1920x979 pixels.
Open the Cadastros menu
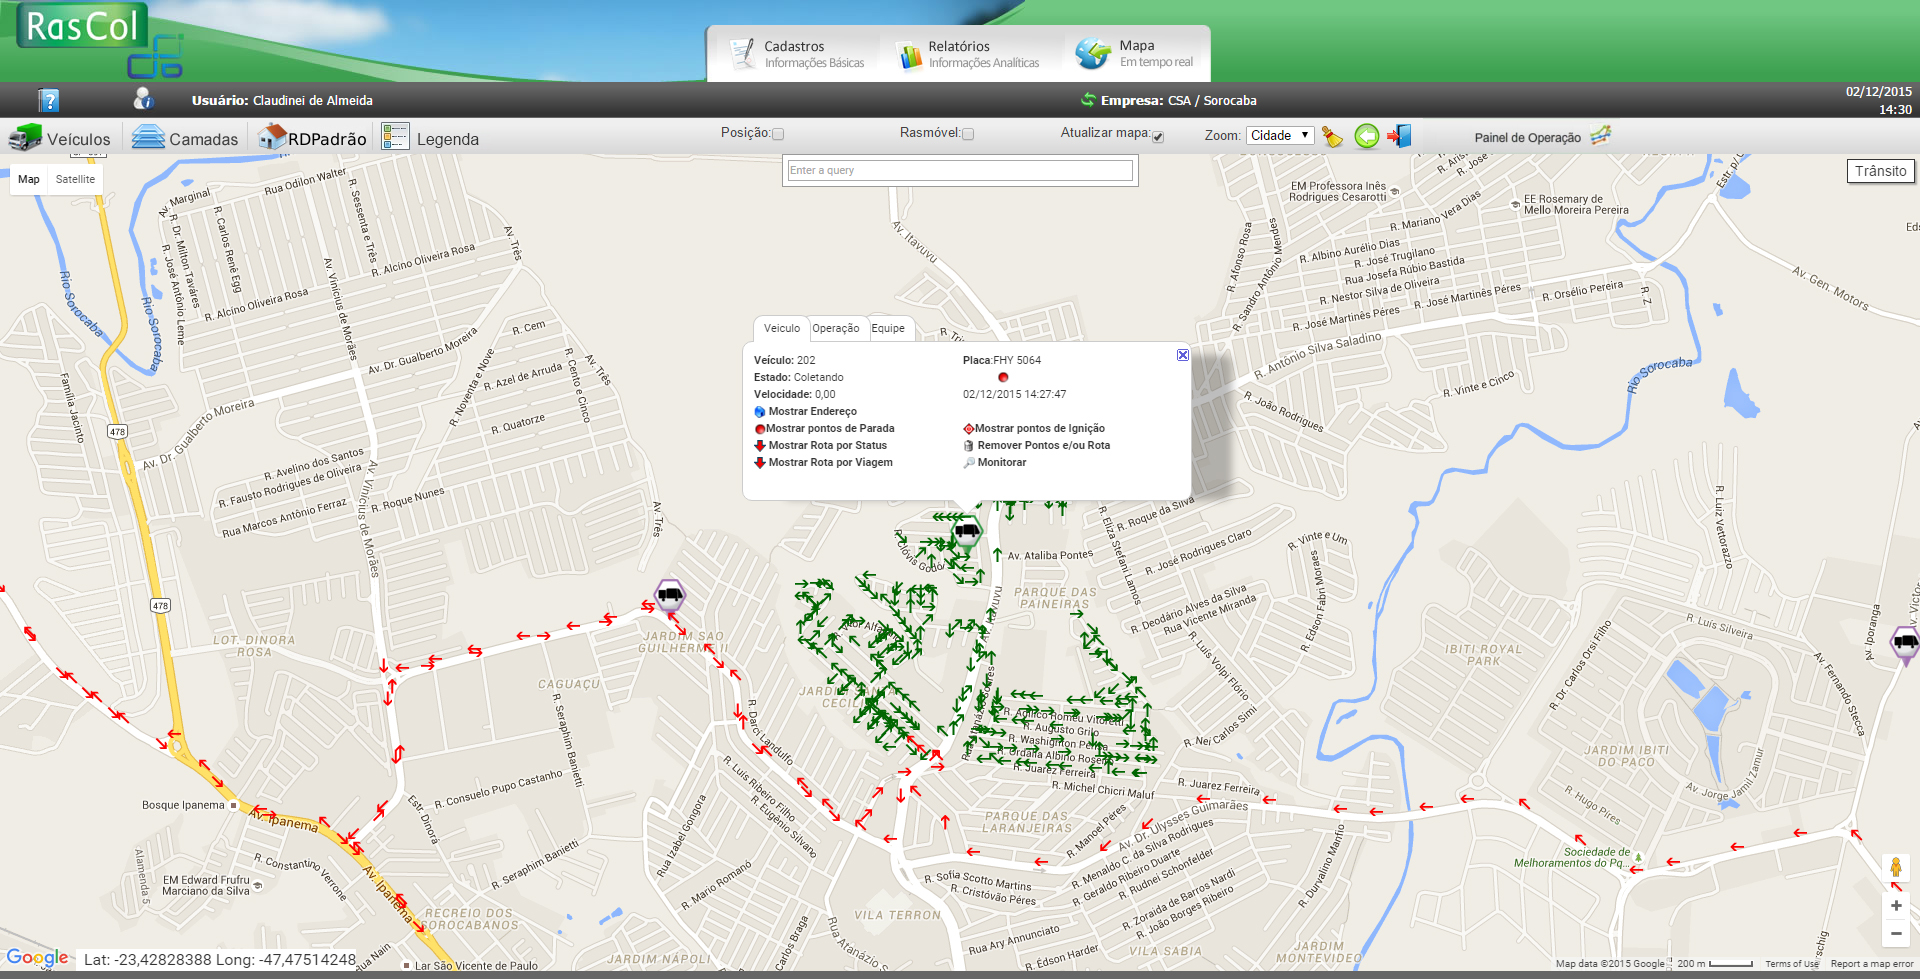click(x=796, y=54)
